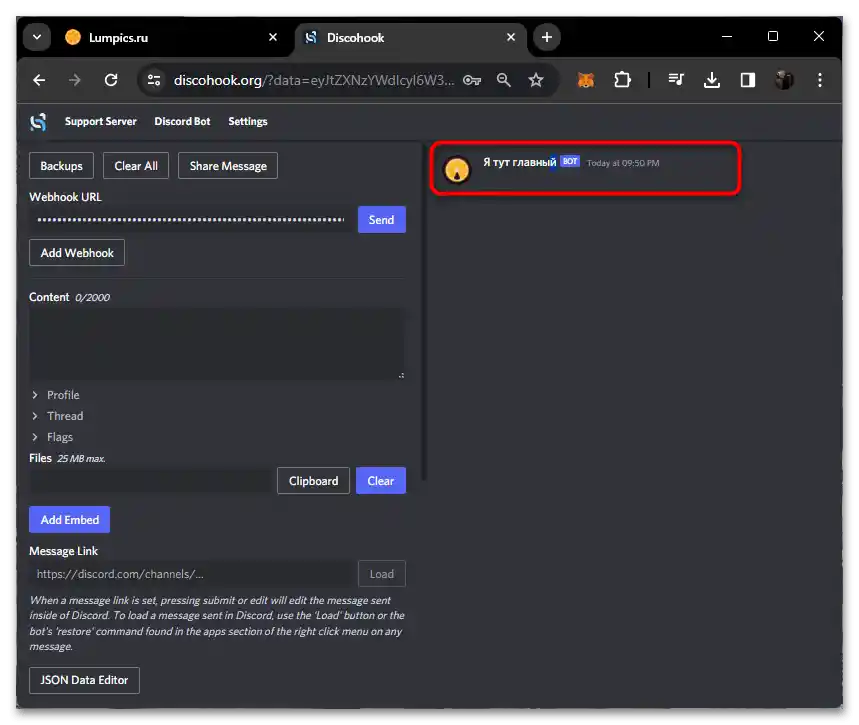Click the Files input field
The height and width of the screenshot is (725, 859).
(150, 481)
